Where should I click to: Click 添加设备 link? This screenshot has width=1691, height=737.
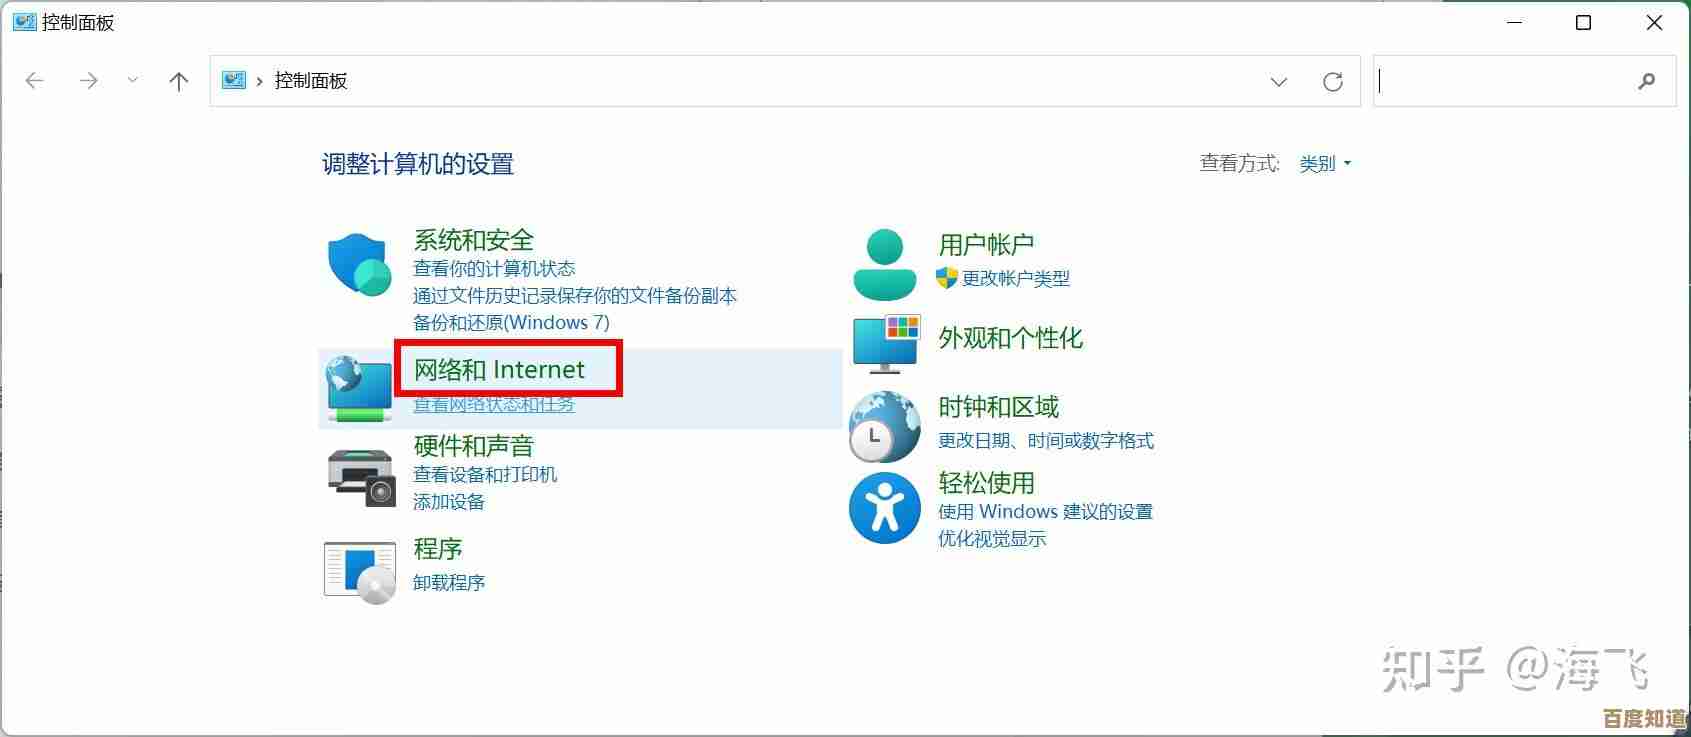coord(449,502)
